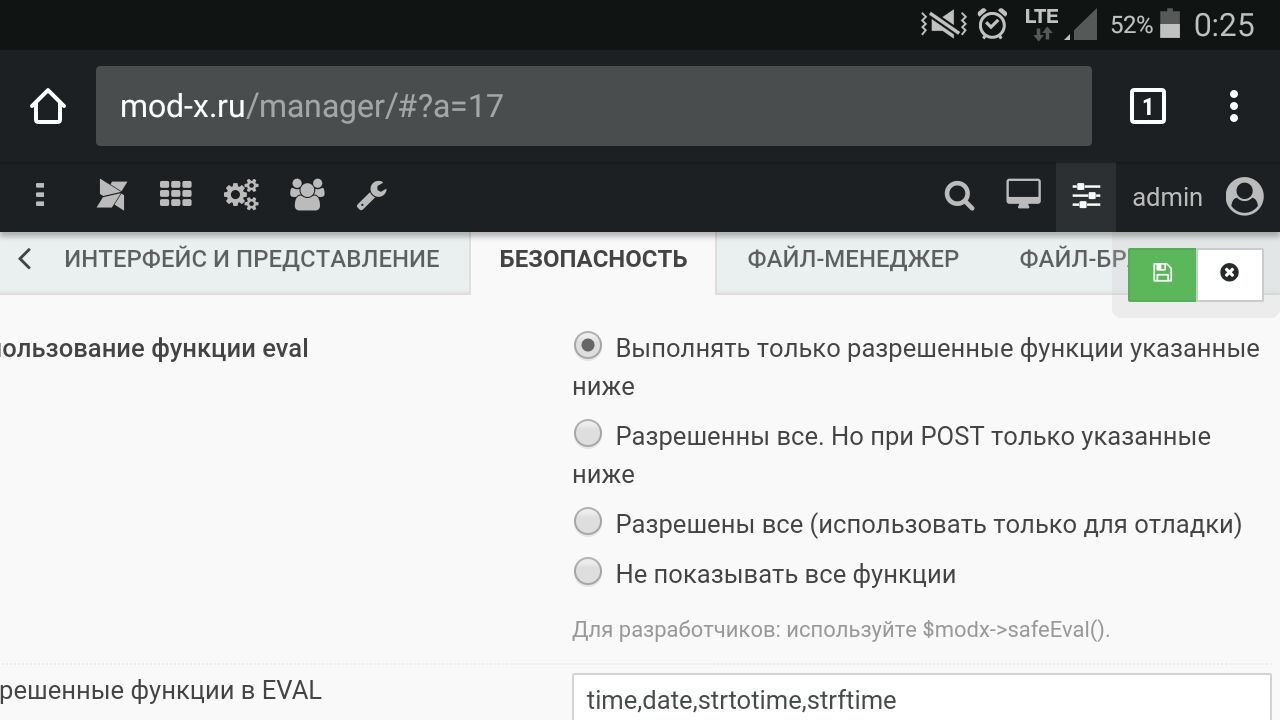Switch to ИНТЕРФЕЙС И ПРЕДСТАВЛЕНИЕ tab
Image resolution: width=1280 pixels, height=720 pixels.
[251, 259]
